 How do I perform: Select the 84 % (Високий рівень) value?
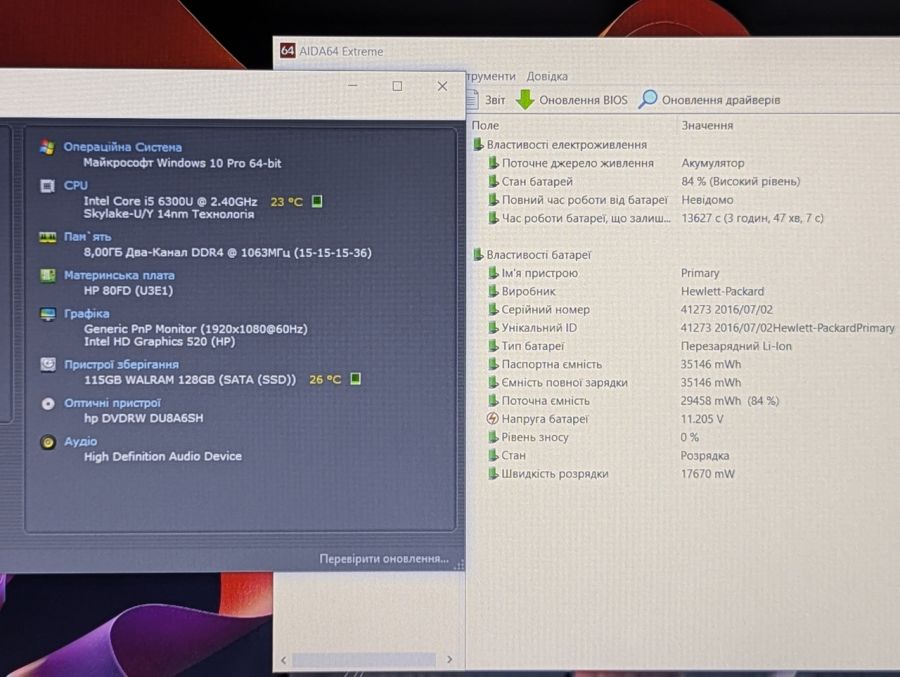[740, 181]
